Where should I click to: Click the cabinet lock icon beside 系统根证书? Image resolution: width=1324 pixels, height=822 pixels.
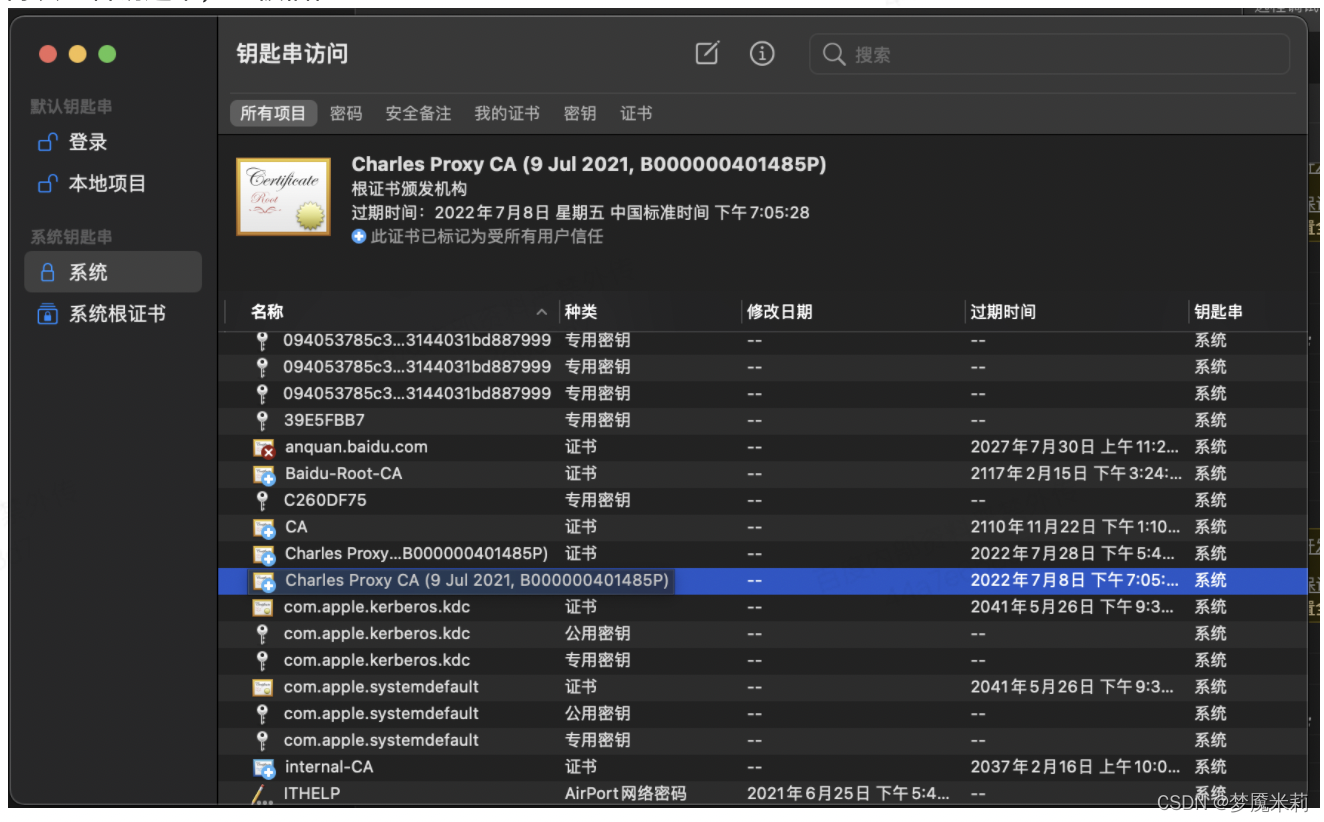coord(47,314)
